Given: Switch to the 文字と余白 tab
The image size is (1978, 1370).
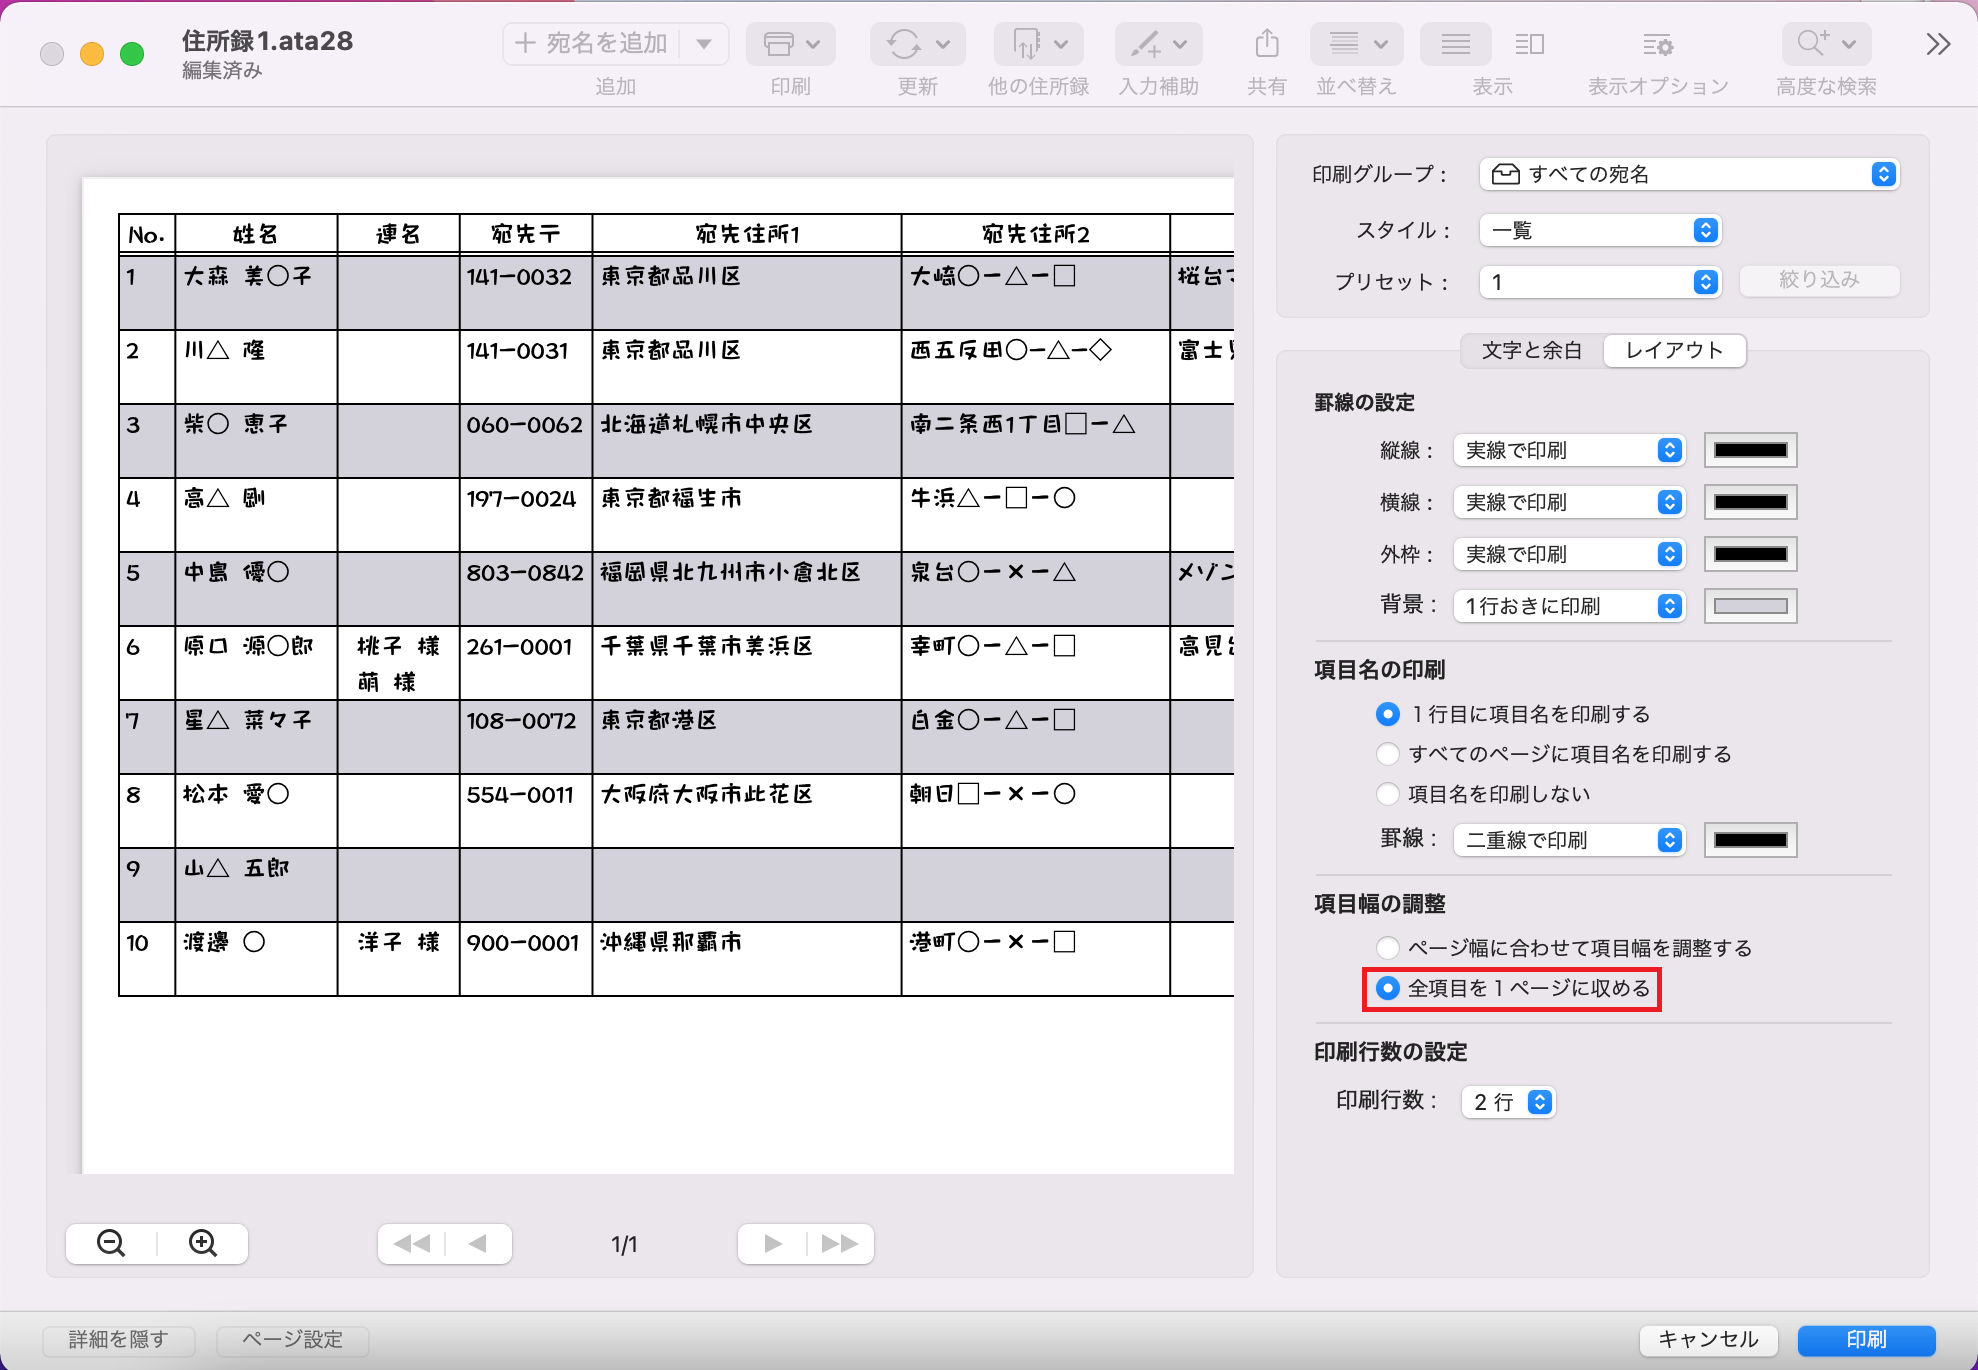Looking at the screenshot, I should pyautogui.click(x=1531, y=350).
